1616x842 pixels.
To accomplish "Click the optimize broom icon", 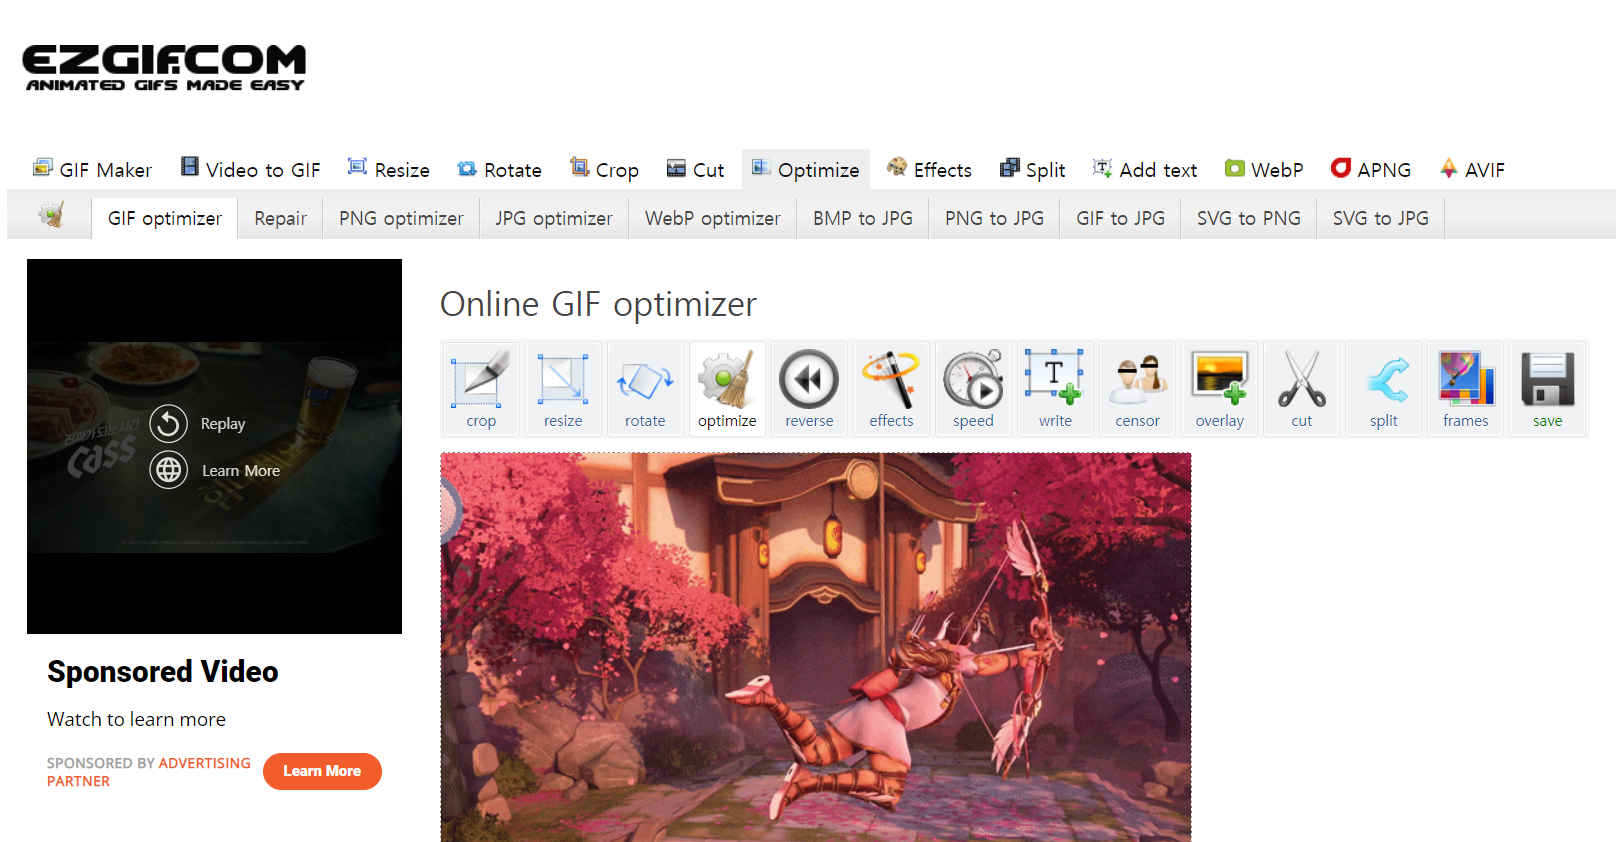I will (x=727, y=389).
